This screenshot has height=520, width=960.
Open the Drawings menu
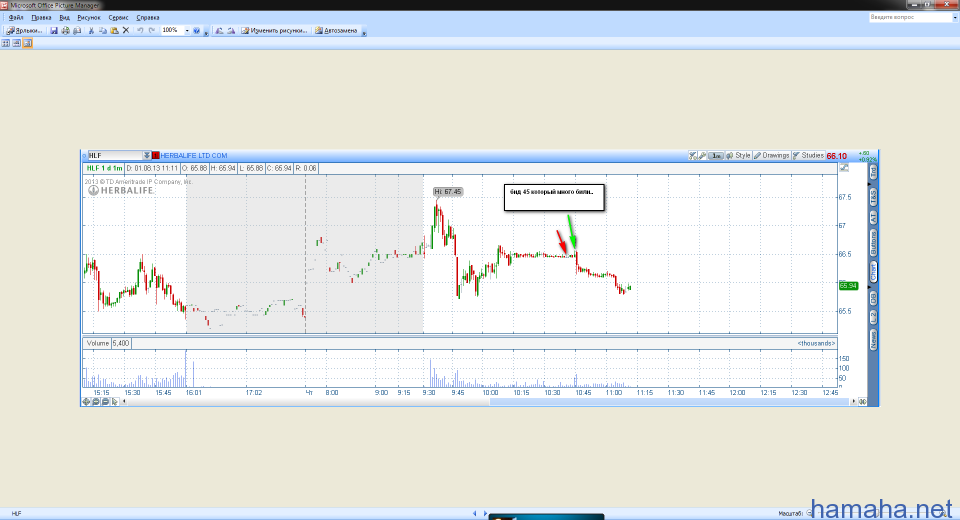(771, 156)
